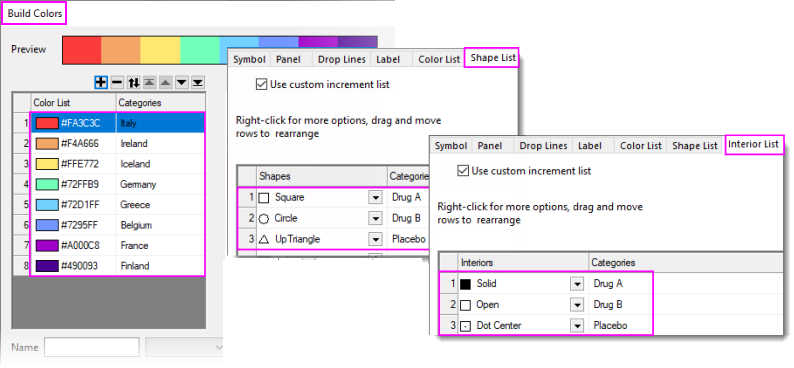Image resolution: width=794 pixels, height=368 pixels.
Task: Click the grayed move-to-top icon in Build Colors
Action: tap(149, 82)
